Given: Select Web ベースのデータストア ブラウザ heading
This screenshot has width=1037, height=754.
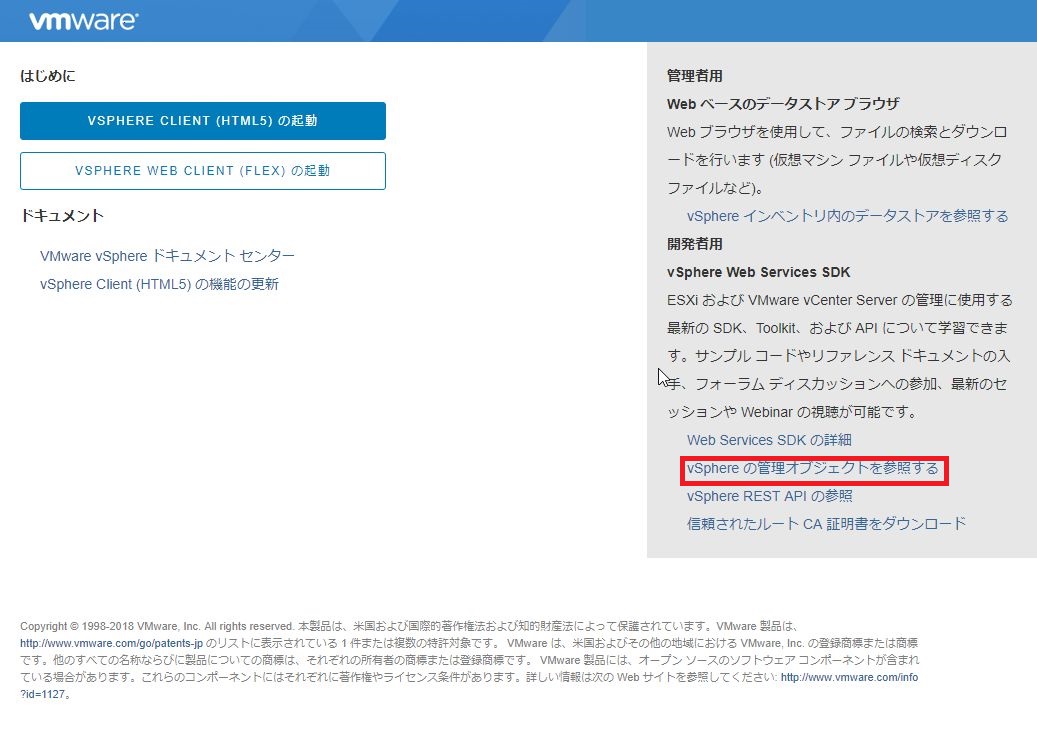Looking at the screenshot, I should (x=783, y=104).
